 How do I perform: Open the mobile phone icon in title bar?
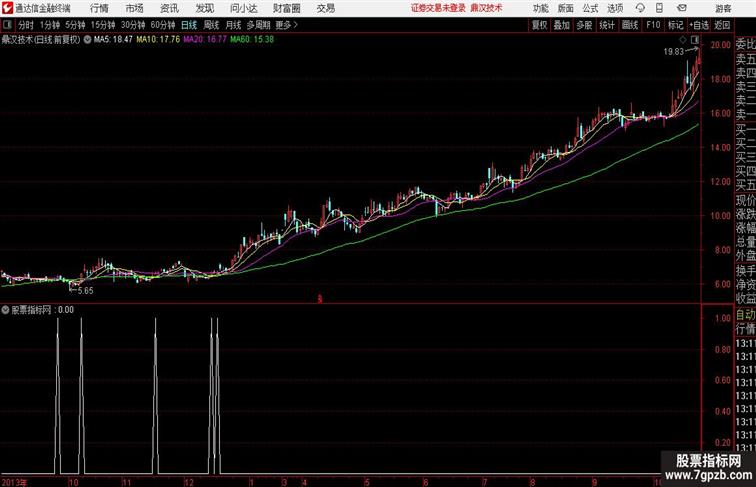[x=659, y=8]
